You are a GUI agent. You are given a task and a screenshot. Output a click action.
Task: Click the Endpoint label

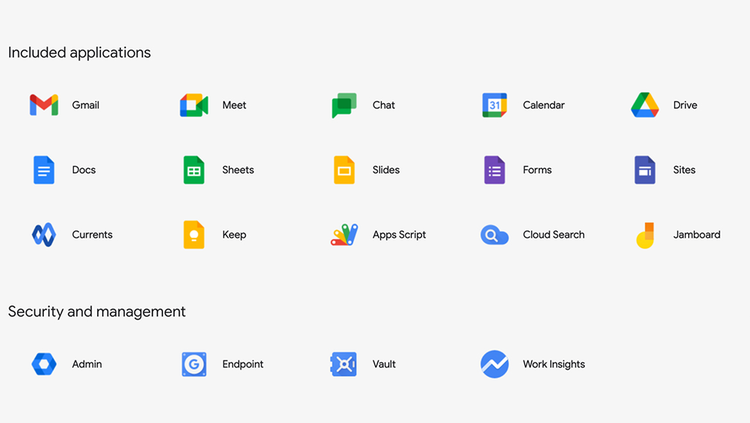(243, 365)
